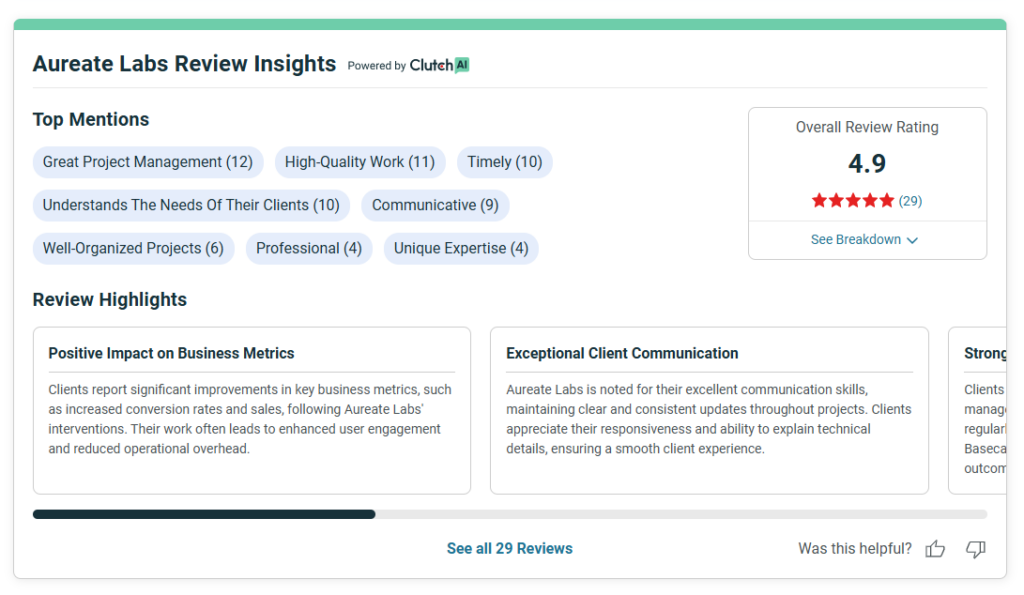
Task: Select the Professional (4) mention tag
Action: pyautogui.click(x=309, y=248)
